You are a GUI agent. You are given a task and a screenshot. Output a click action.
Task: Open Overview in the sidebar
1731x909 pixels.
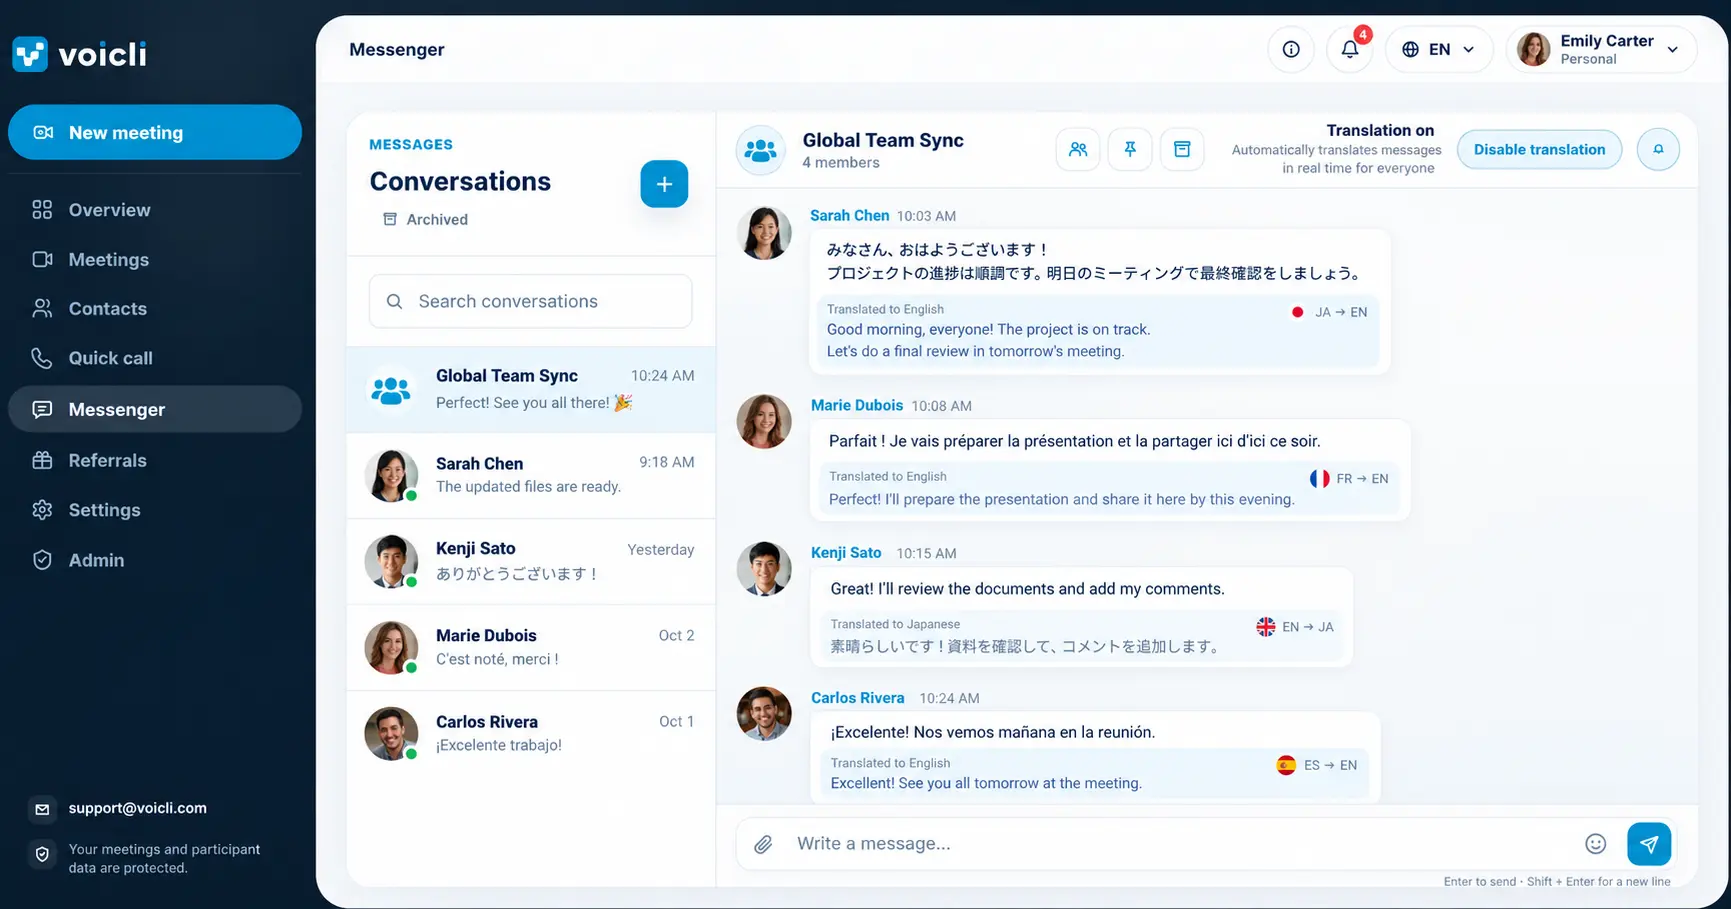tap(155, 210)
